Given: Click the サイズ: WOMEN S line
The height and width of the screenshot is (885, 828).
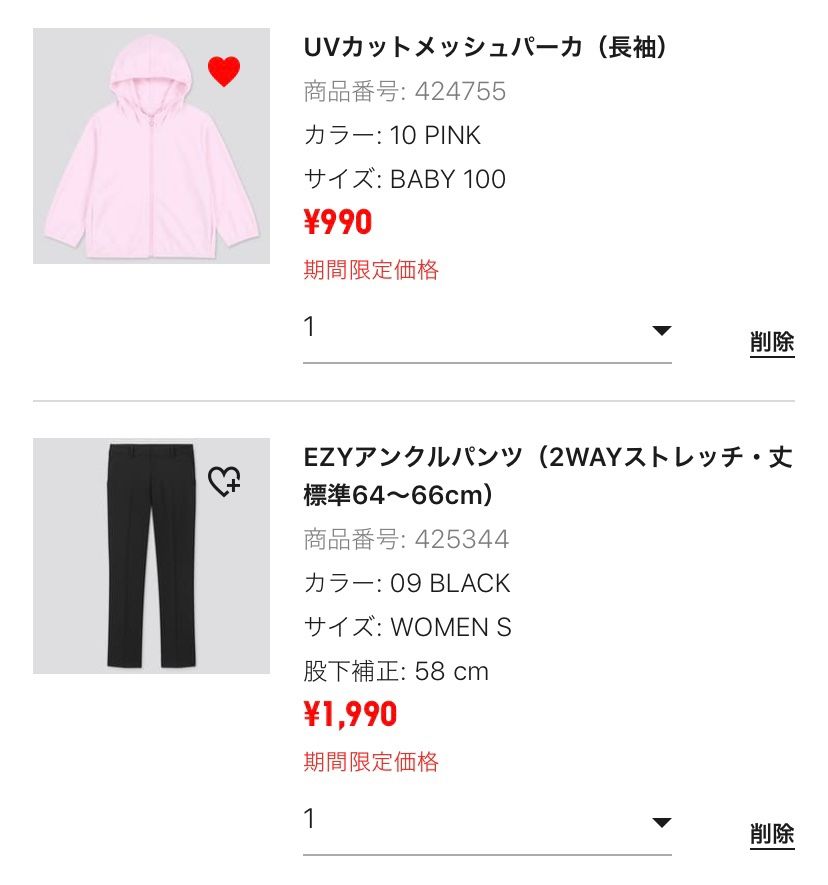Looking at the screenshot, I should pos(408,627).
